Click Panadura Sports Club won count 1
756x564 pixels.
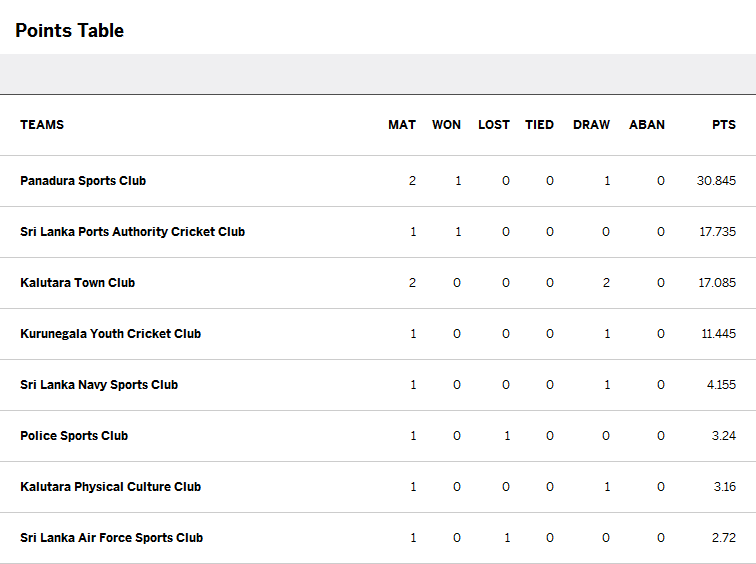click(458, 181)
